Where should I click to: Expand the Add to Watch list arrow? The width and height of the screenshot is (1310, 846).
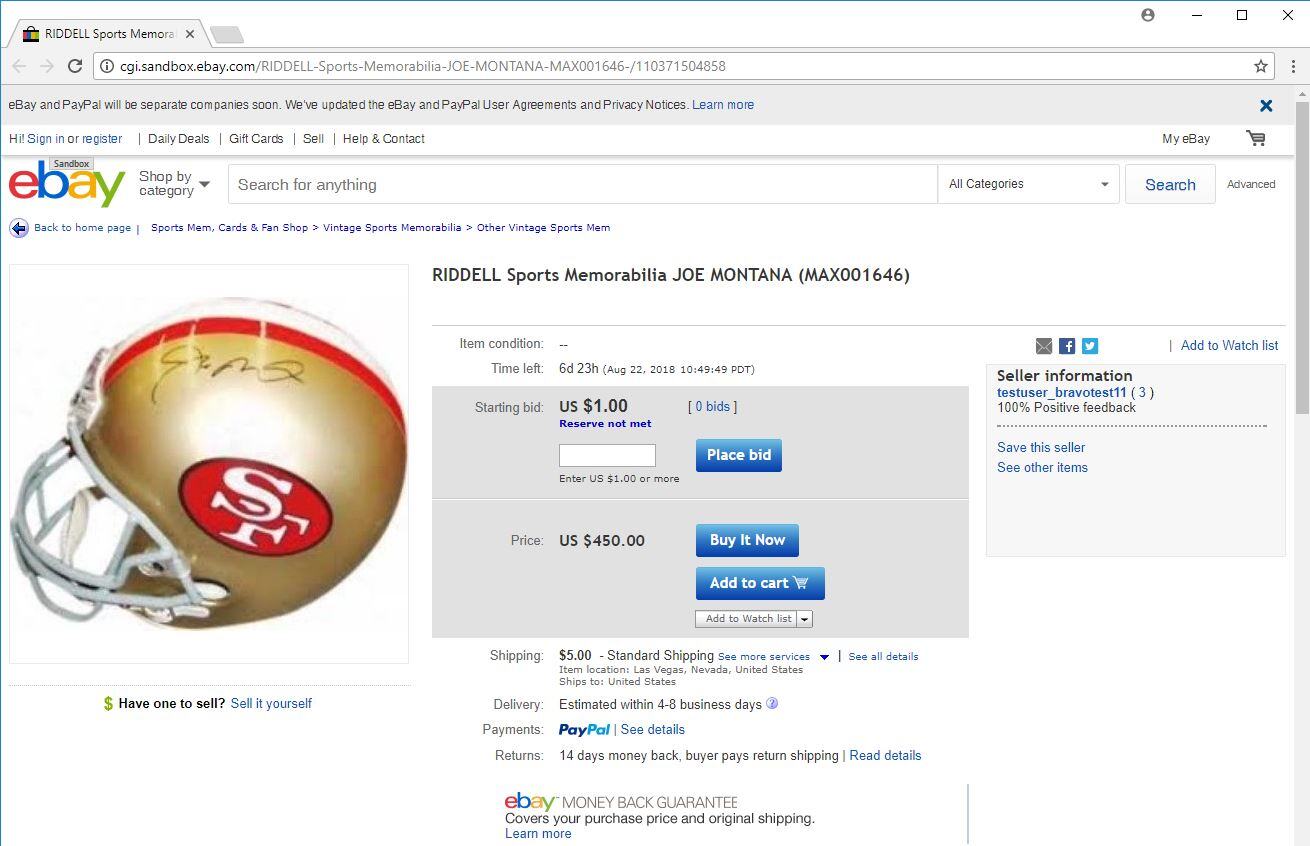[805, 619]
